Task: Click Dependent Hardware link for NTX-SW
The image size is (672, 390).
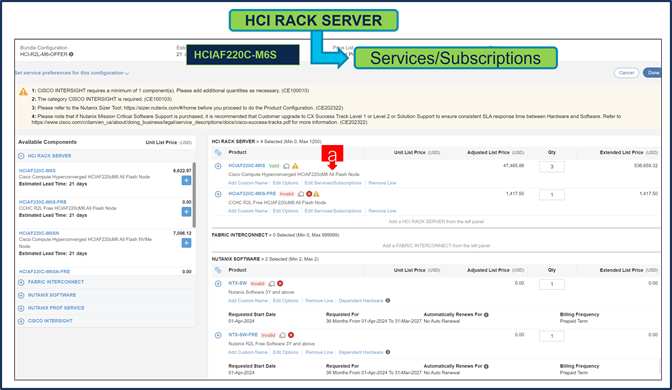Action: tap(361, 301)
